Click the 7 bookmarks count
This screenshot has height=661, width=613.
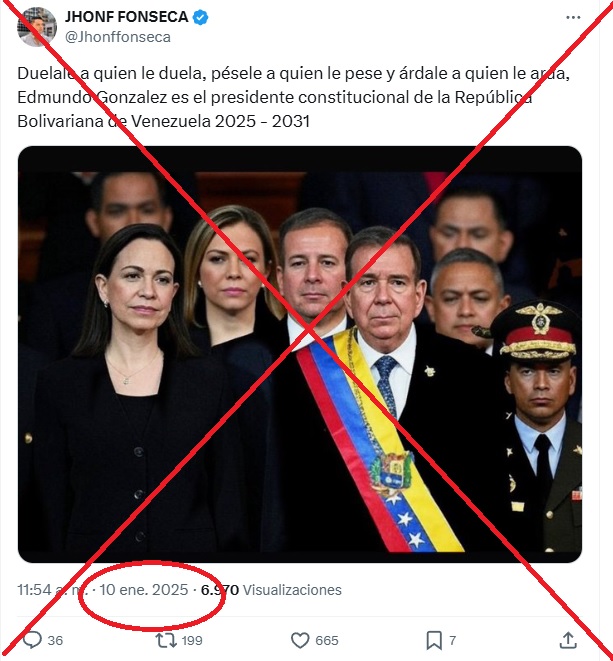[x=452, y=640]
